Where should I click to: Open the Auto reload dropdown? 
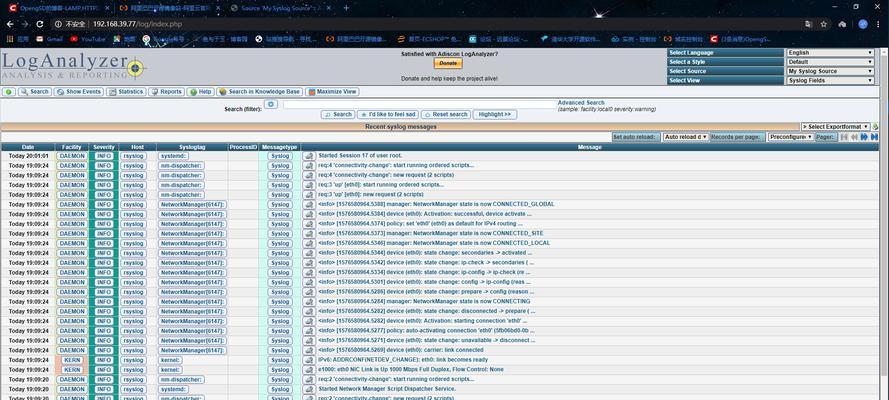(x=685, y=137)
